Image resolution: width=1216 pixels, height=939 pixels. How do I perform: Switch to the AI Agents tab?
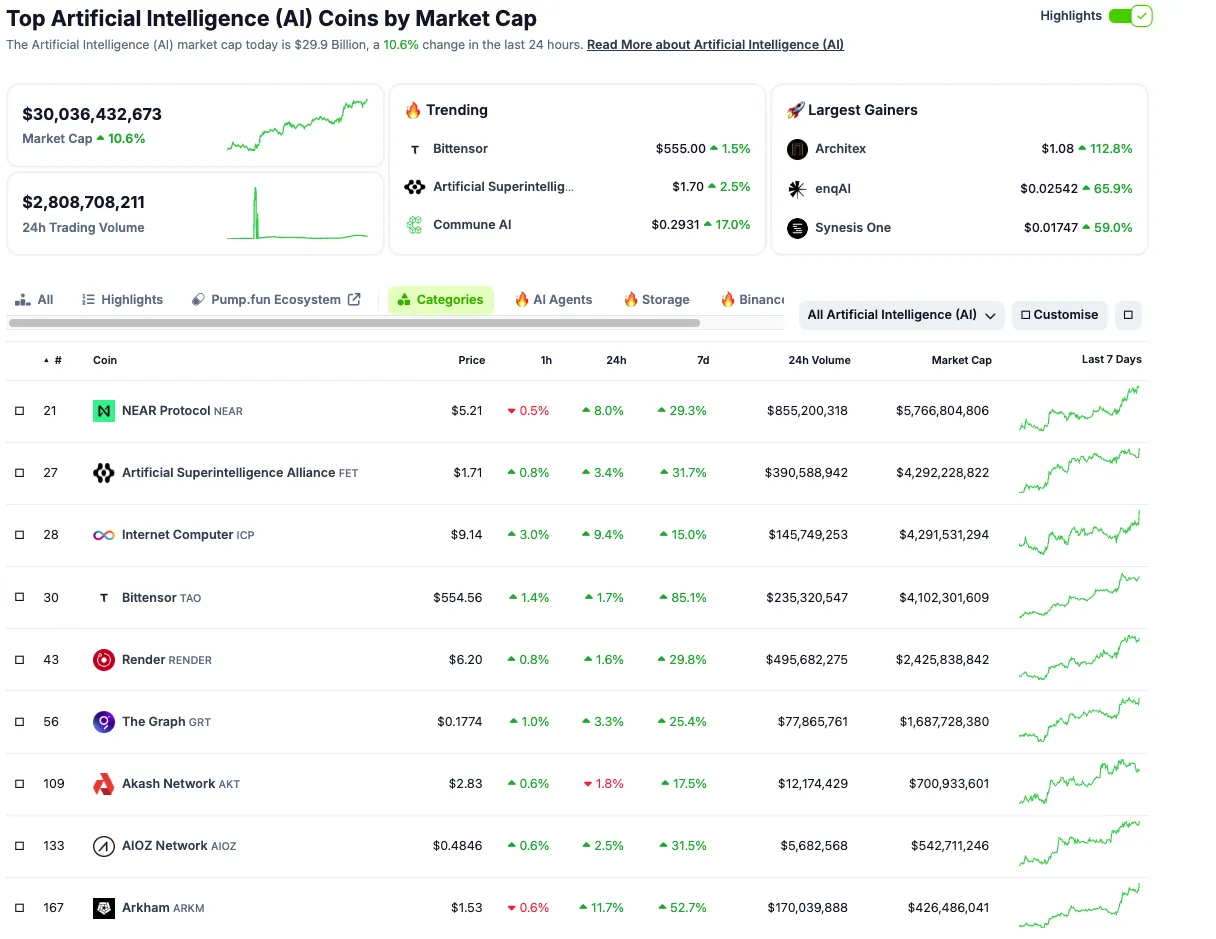tap(554, 298)
